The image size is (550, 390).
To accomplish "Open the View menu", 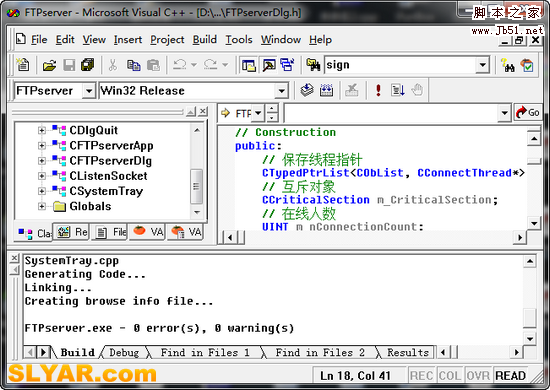I will click(x=94, y=40).
